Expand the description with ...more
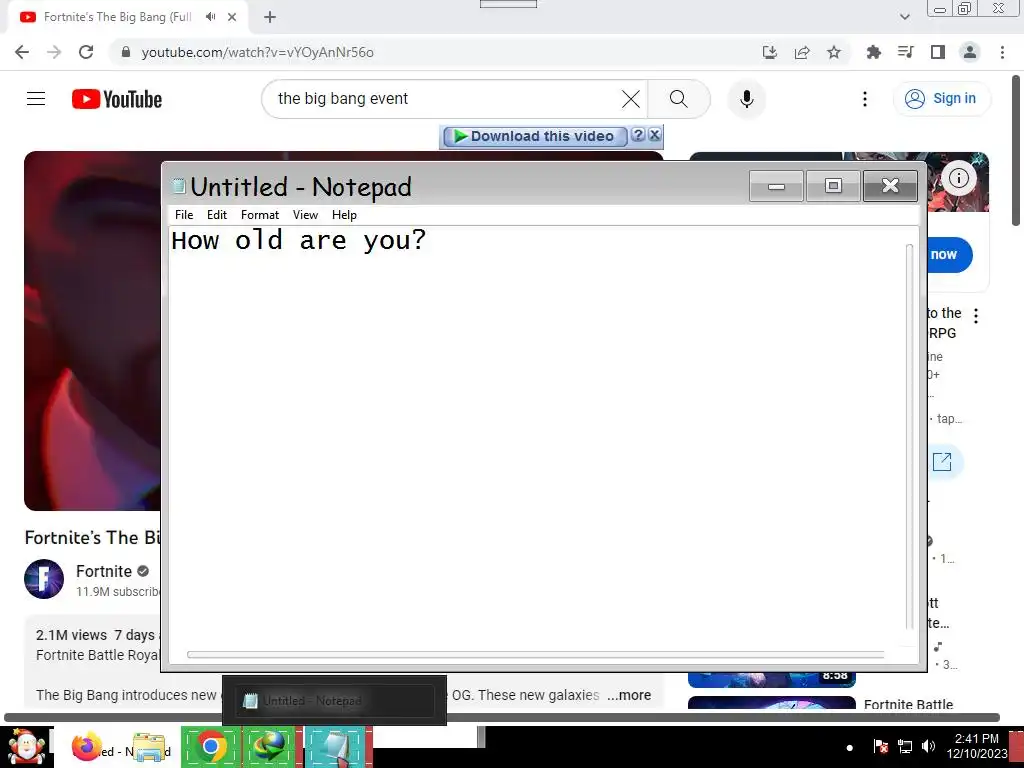This screenshot has height=768, width=1024. [629, 695]
